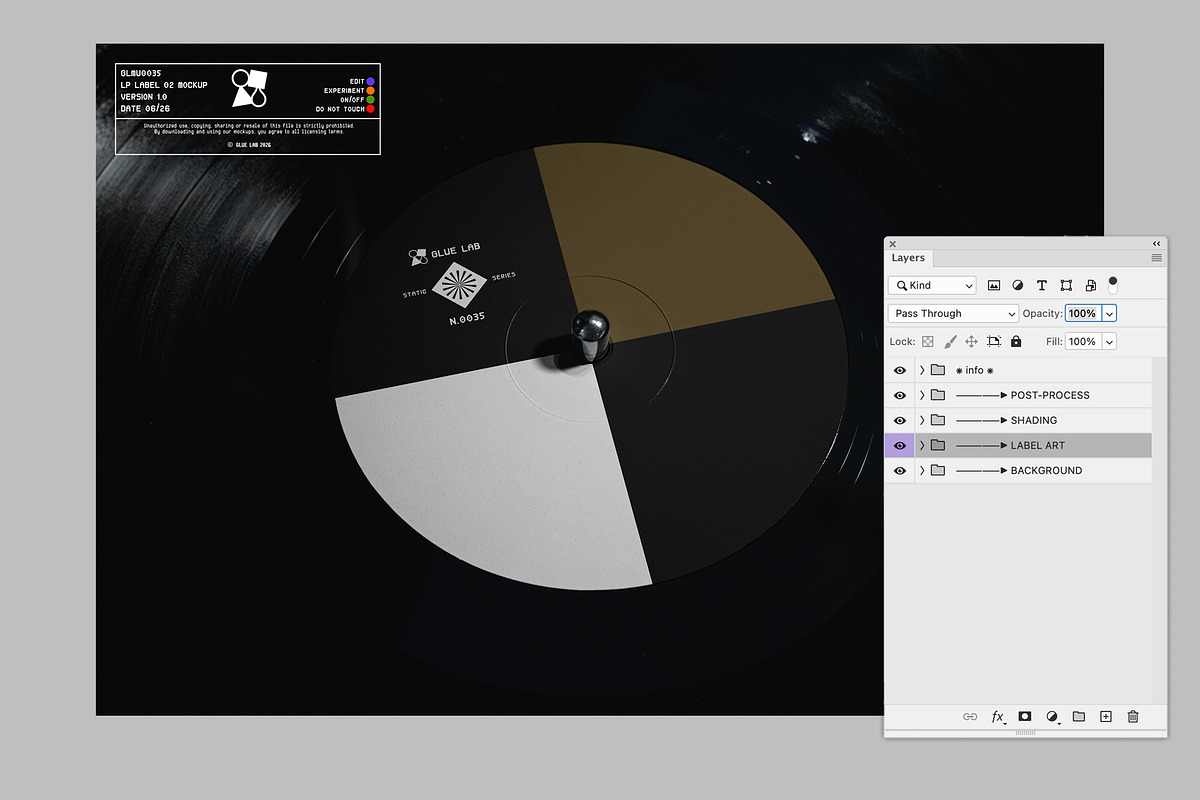Create a new layer plus icon
The image size is (1200, 800).
click(x=1106, y=716)
